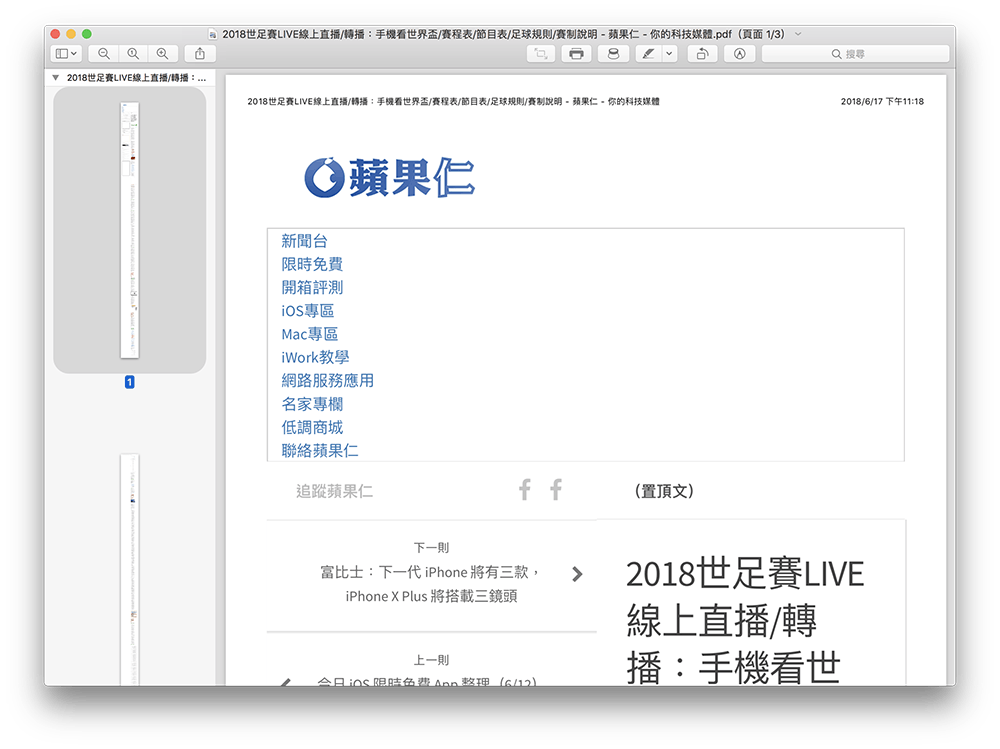Select the highlight pen tool
The height and width of the screenshot is (749, 1000).
[x=649, y=54]
